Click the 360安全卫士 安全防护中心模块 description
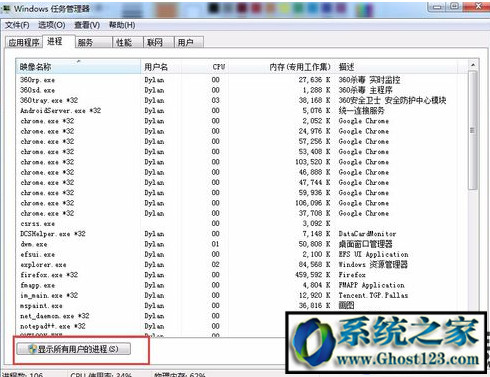This screenshot has height=377, width=490. (392, 100)
